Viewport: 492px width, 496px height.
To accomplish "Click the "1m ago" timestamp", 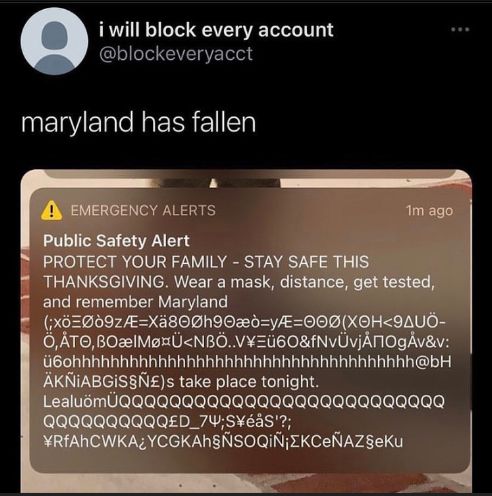I will coord(430,211).
